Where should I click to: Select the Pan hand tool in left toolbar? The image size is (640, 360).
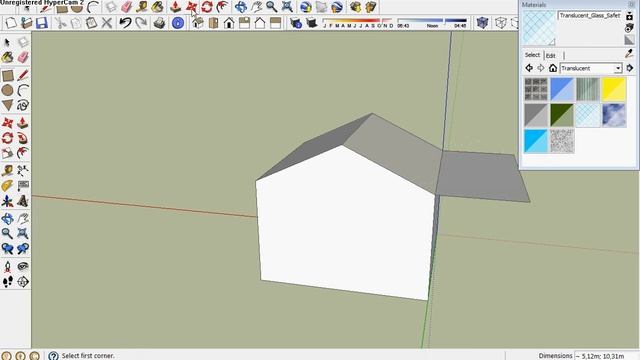pos(23,219)
